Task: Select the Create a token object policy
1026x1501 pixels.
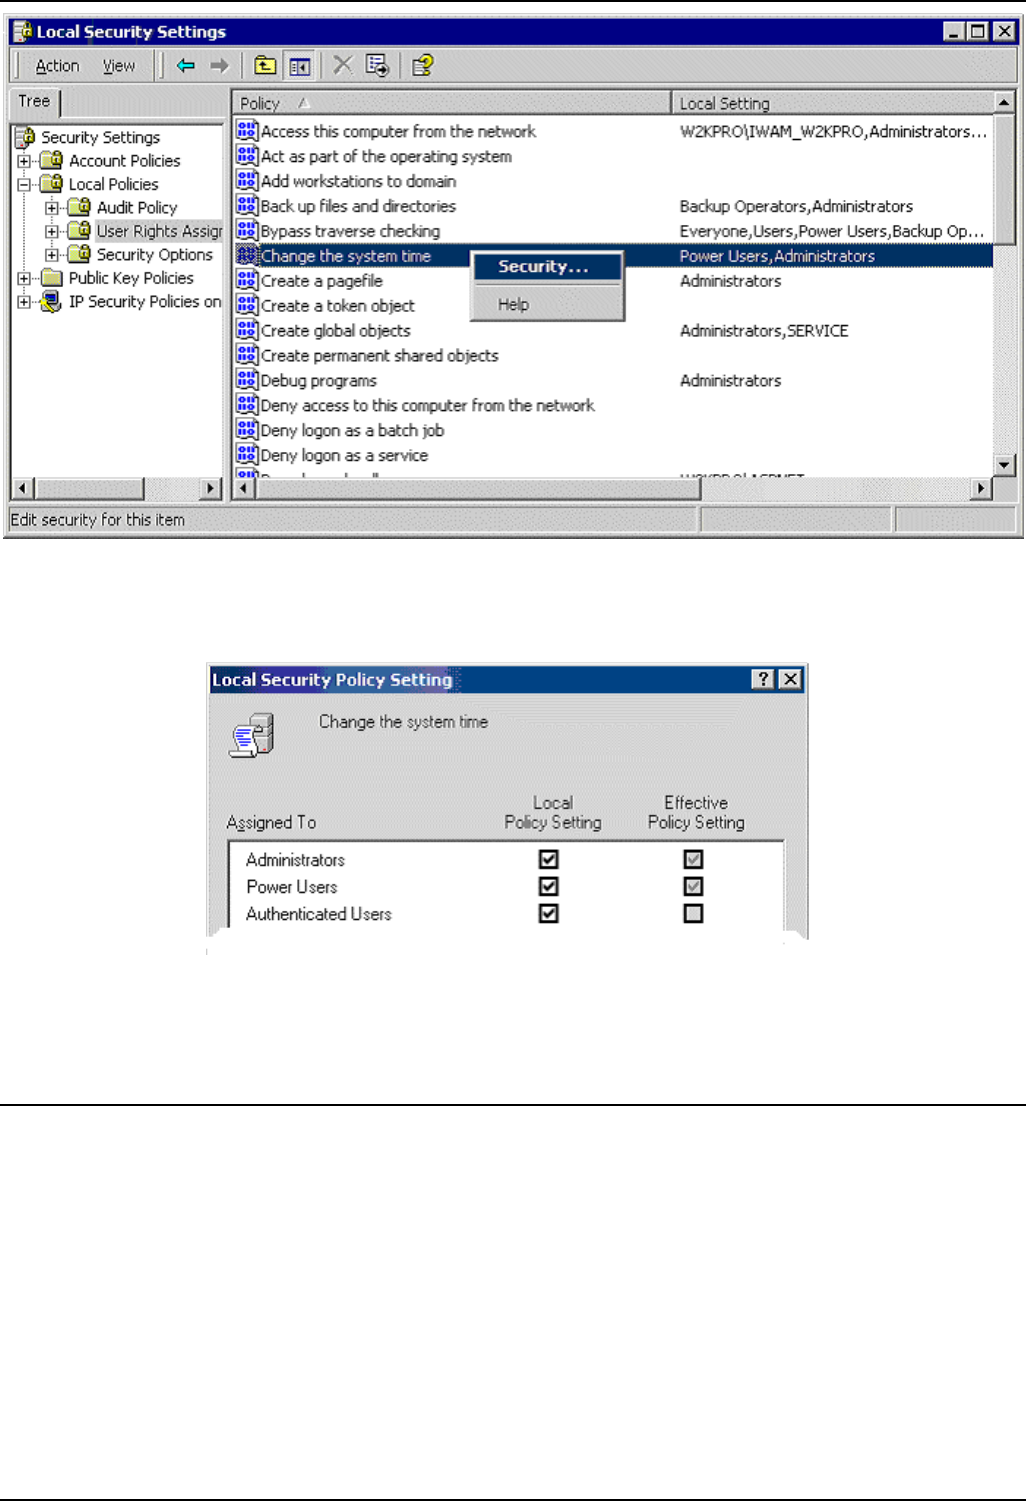Action: click(x=337, y=306)
